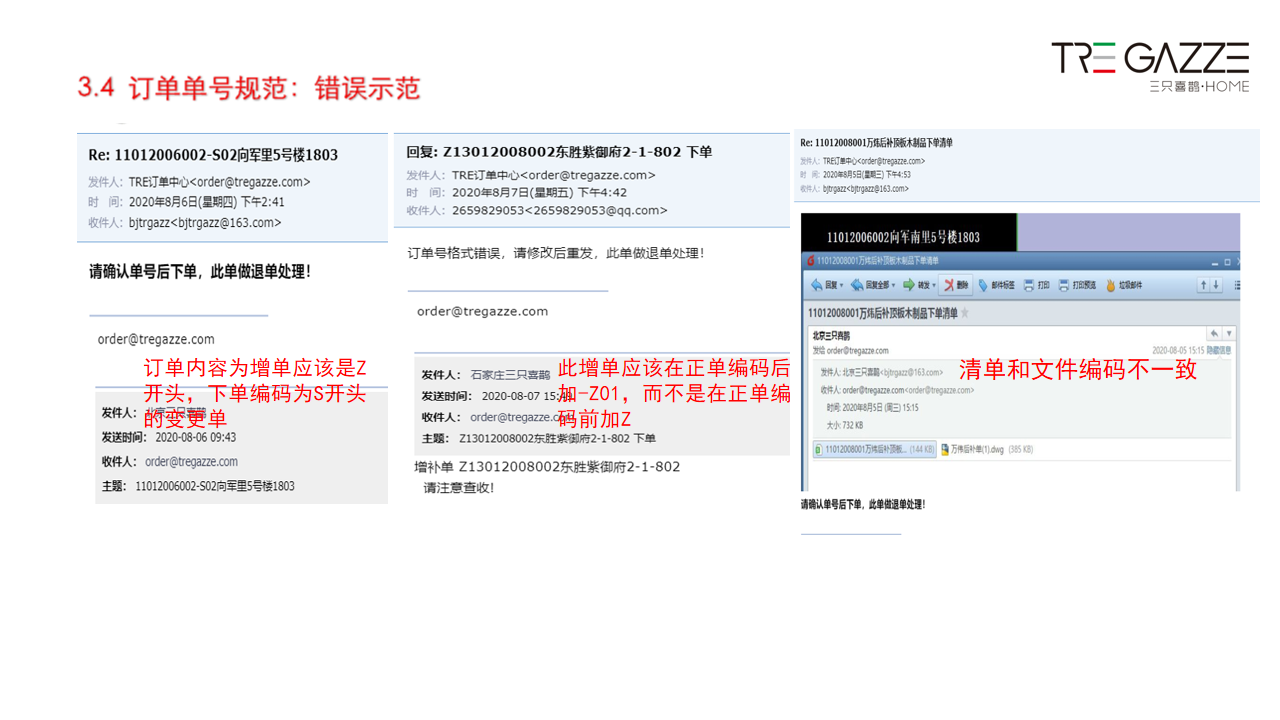Click the Delete (删除) red X icon

coord(949,285)
